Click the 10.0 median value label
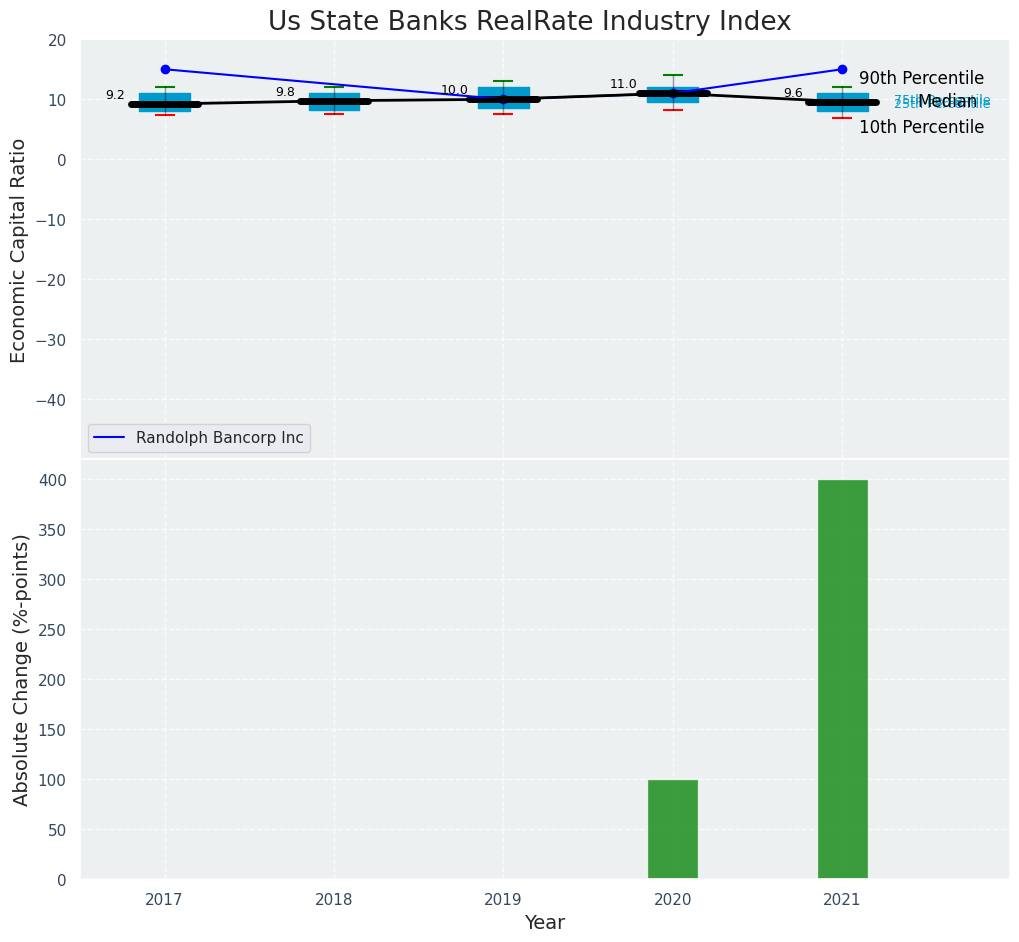1019x942 pixels. point(454,91)
